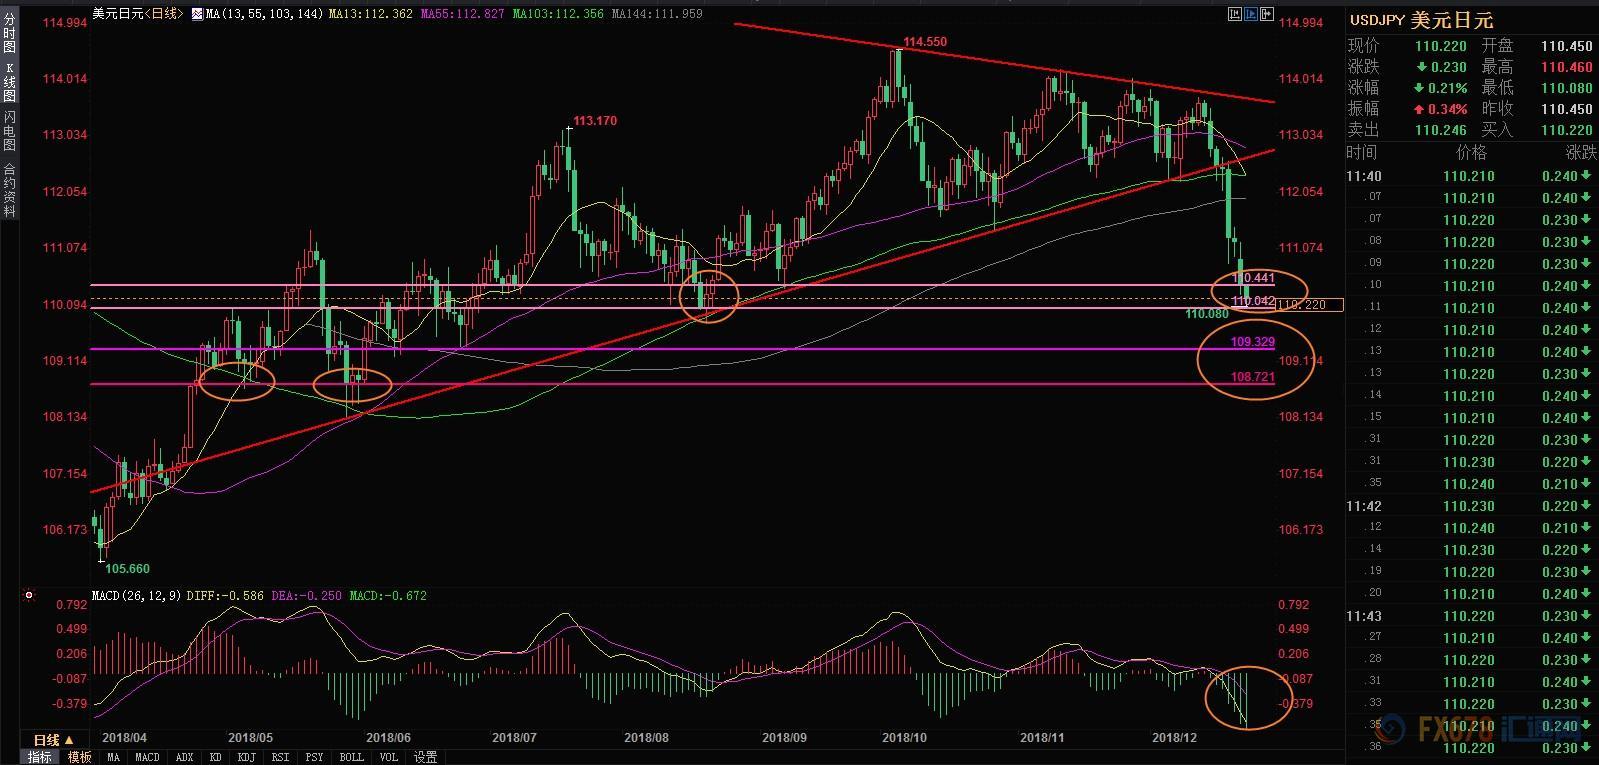Click the DEA:-0.250 value
Screen dimensions: 1599x765
tap(308, 596)
